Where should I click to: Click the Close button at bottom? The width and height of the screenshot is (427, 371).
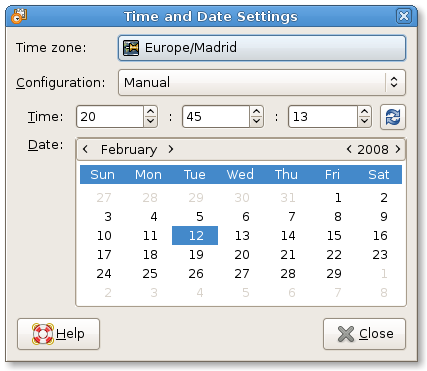coord(364,334)
